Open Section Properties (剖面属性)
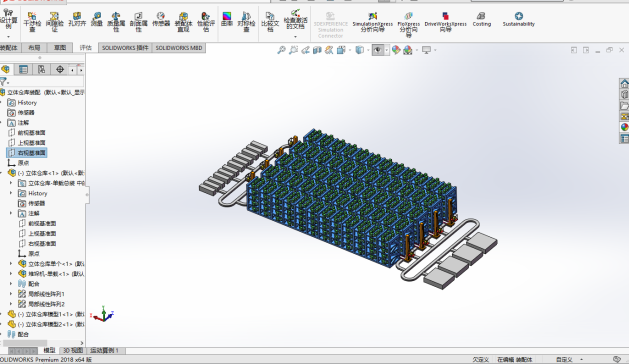The height and width of the screenshot is (364, 629). [138, 22]
